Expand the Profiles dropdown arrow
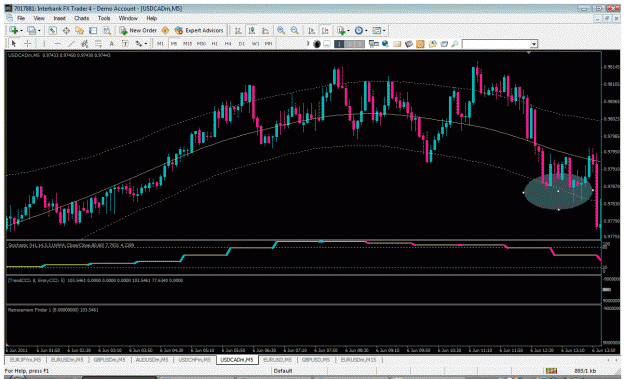 [39, 31]
